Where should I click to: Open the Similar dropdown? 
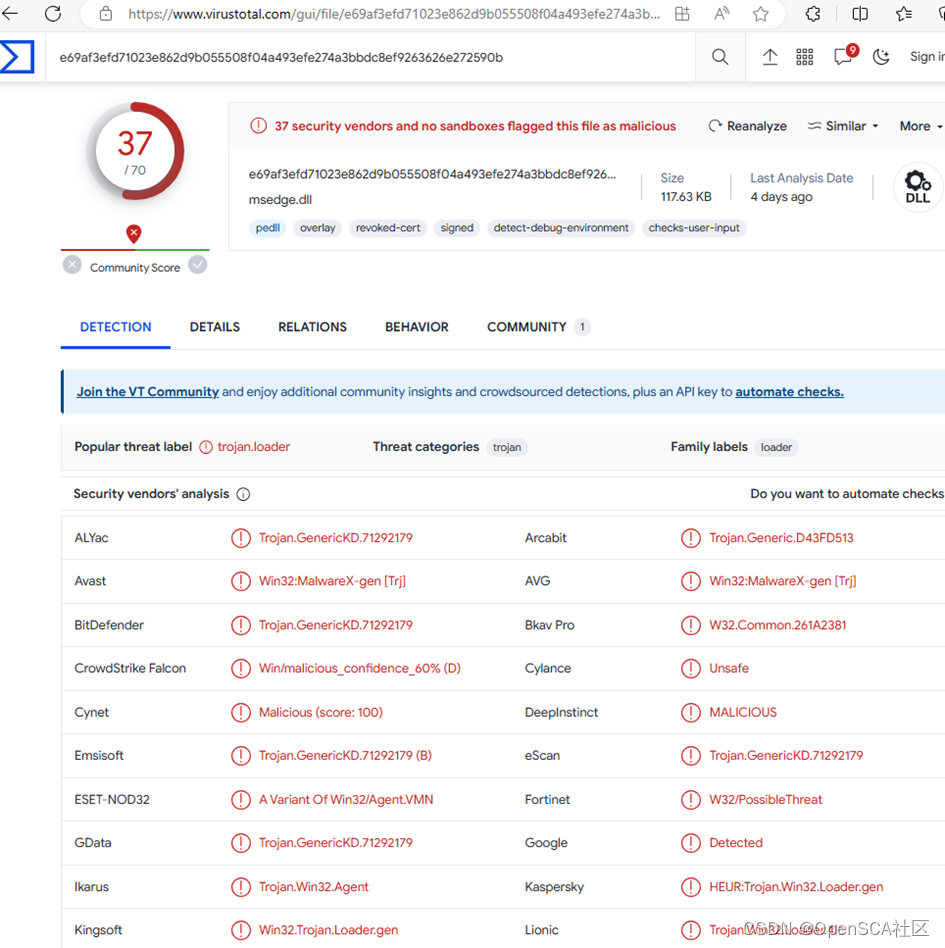[x=843, y=126]
